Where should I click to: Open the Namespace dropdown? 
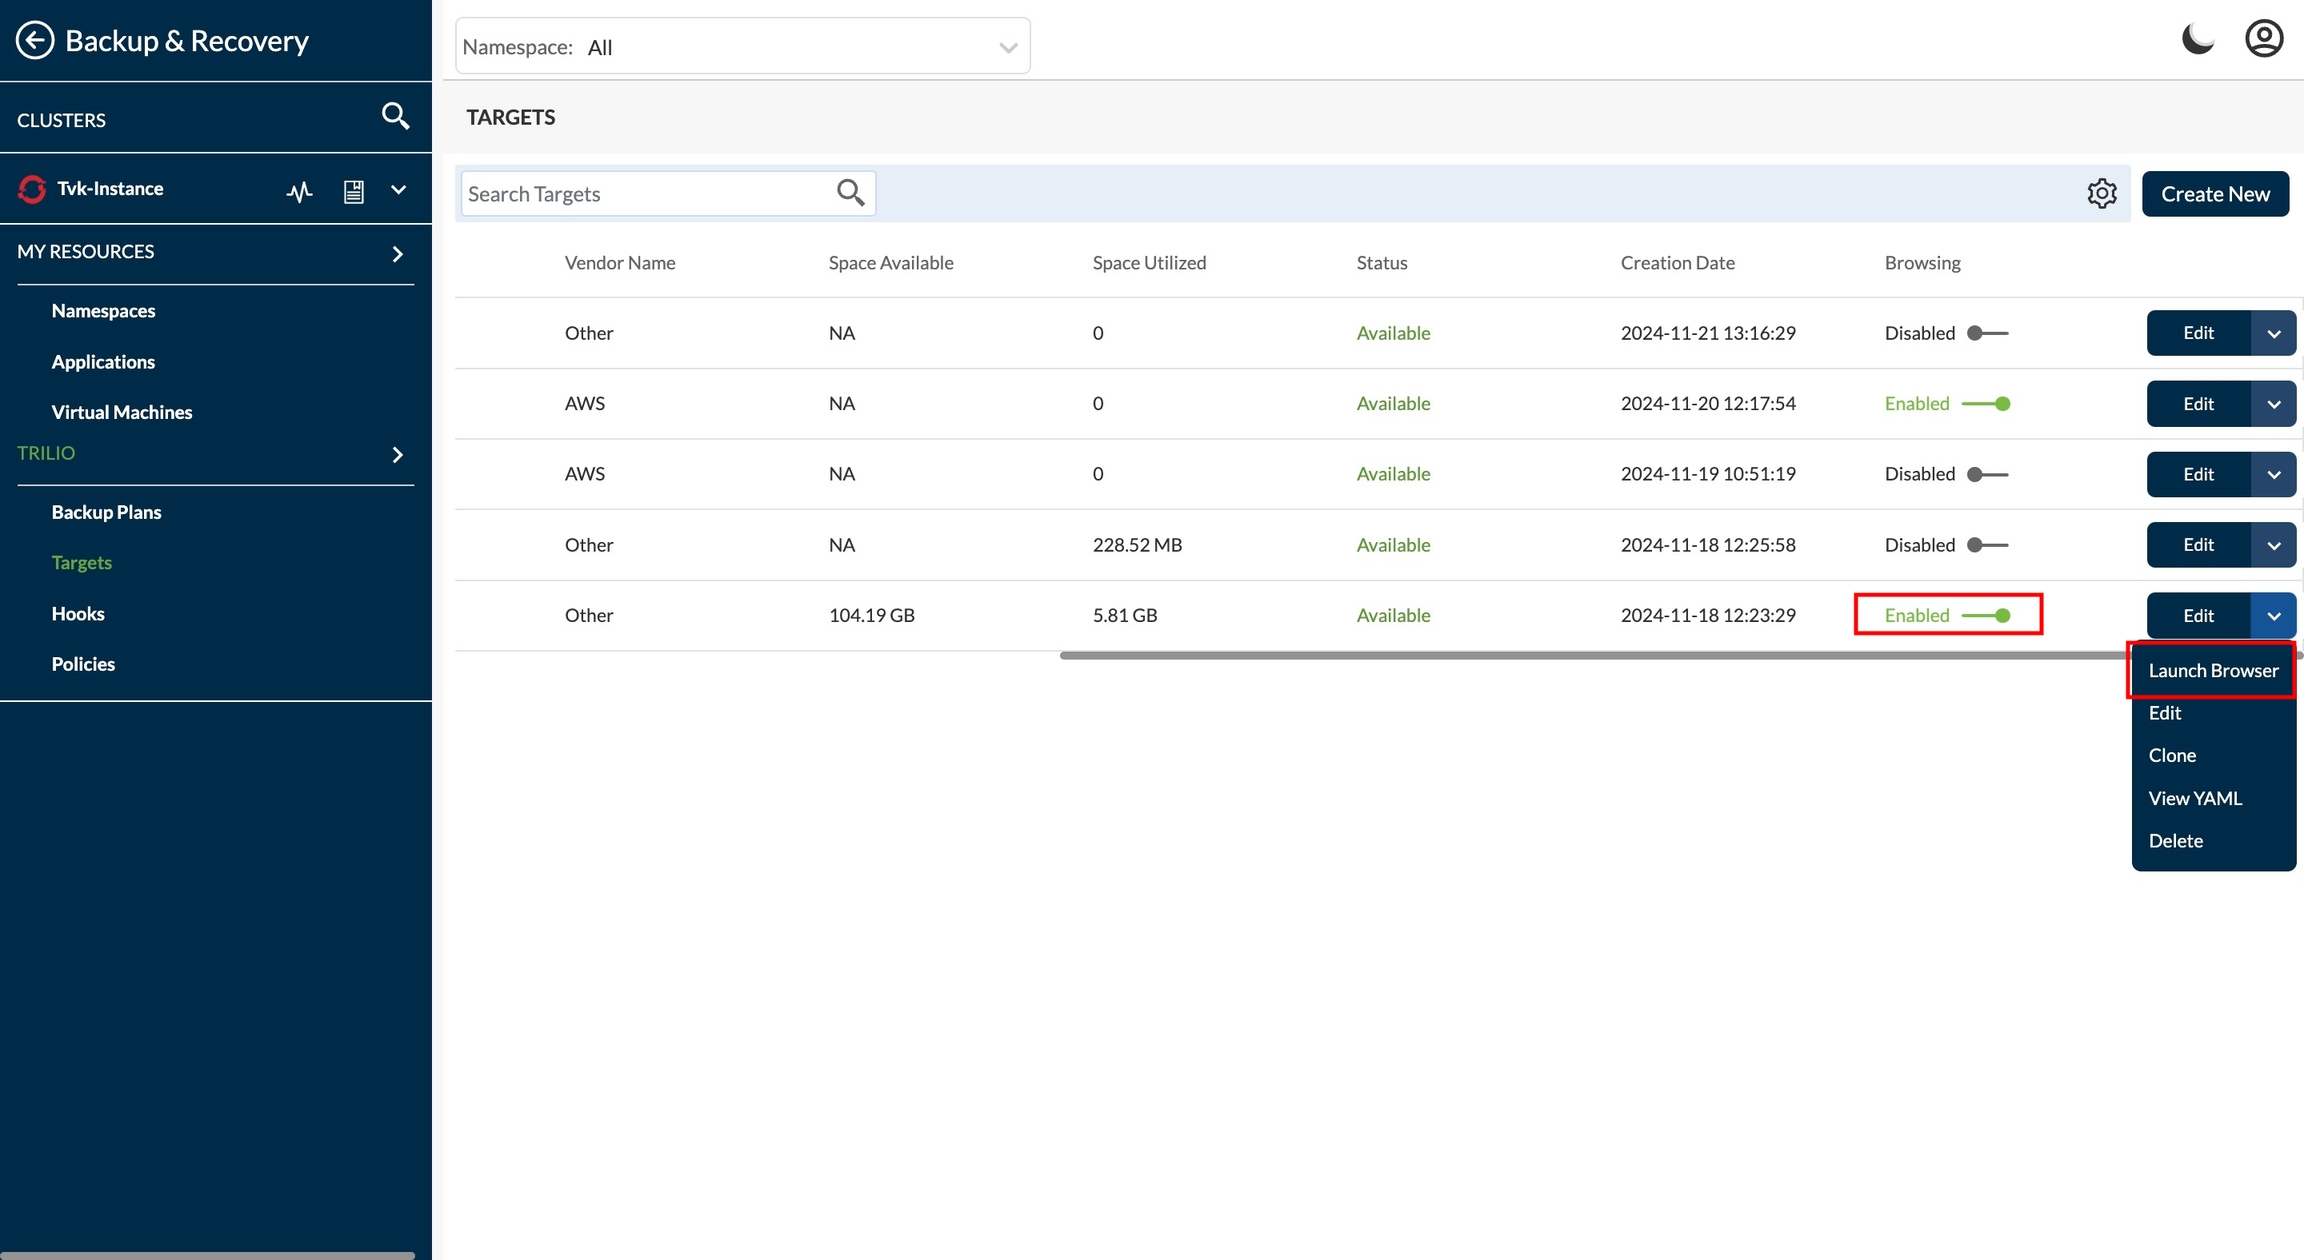click(x=742, y=47)
